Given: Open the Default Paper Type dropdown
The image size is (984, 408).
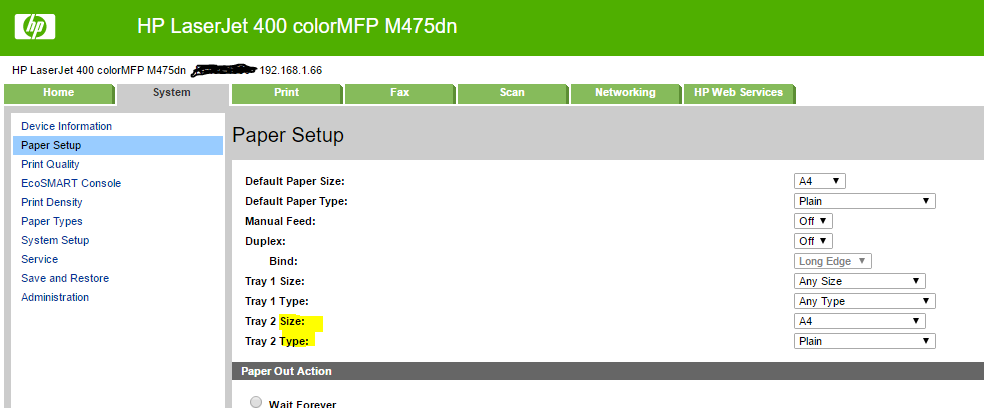Looking at the screenshot, I should [x=864, y=201].
